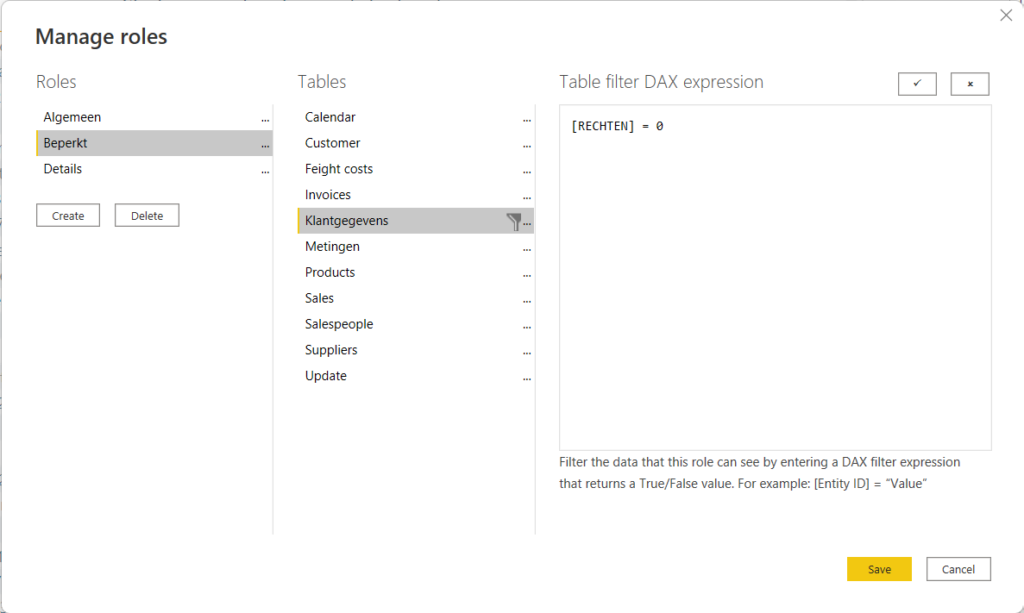This screenshot has height=613, width=1024.
Task: Select the Algemeen role
Action: pyautogui.click(x=72, y=117)
